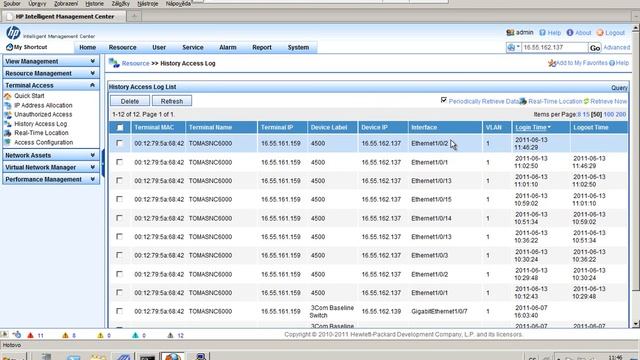Click the Delete button
The height and width of the screenshot is (360, 640).
coord(130,101)
